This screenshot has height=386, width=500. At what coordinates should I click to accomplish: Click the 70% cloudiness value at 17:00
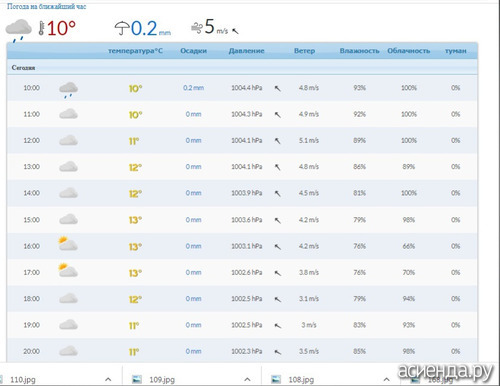click(x=409, y=273)
